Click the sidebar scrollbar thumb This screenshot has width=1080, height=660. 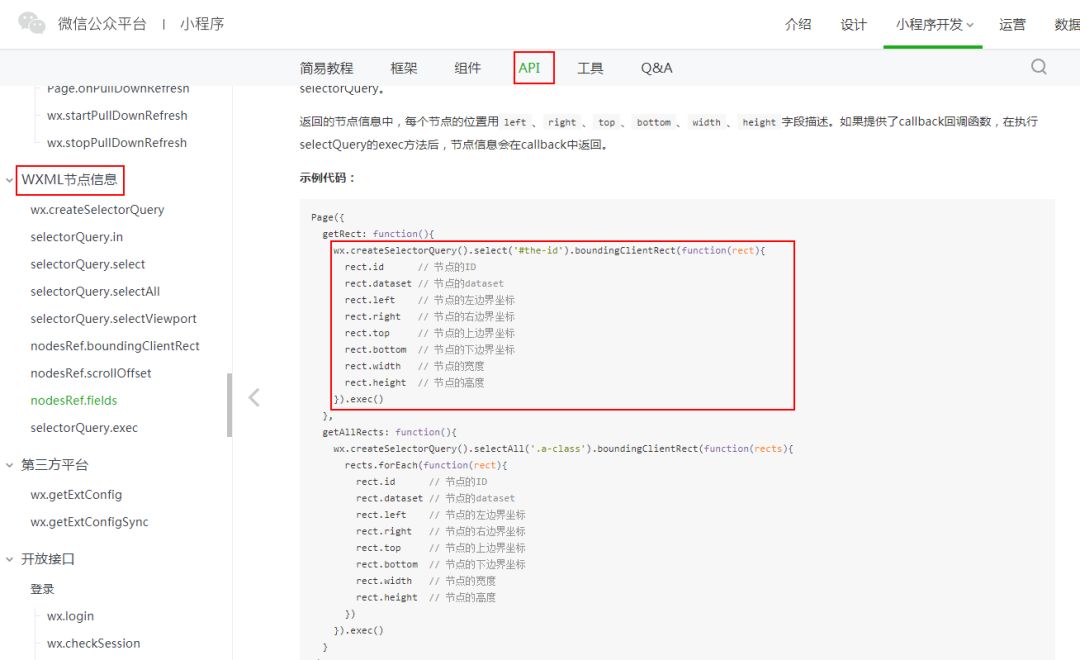[229, 405]
